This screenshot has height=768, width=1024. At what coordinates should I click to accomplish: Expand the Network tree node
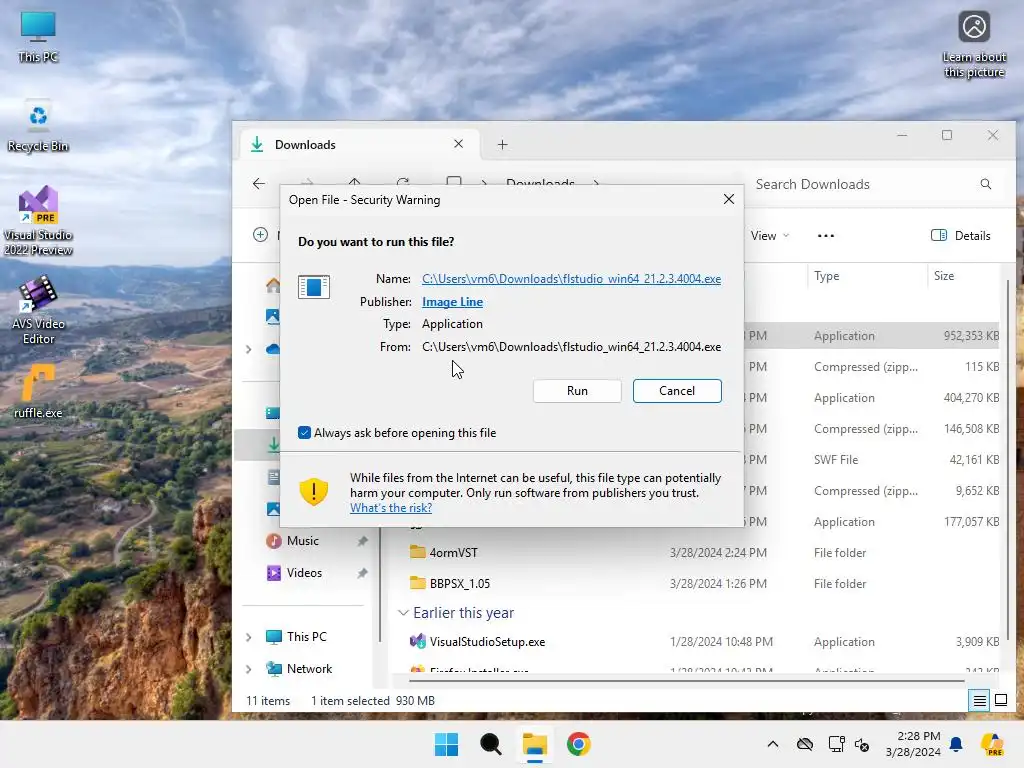coord(249,669)
